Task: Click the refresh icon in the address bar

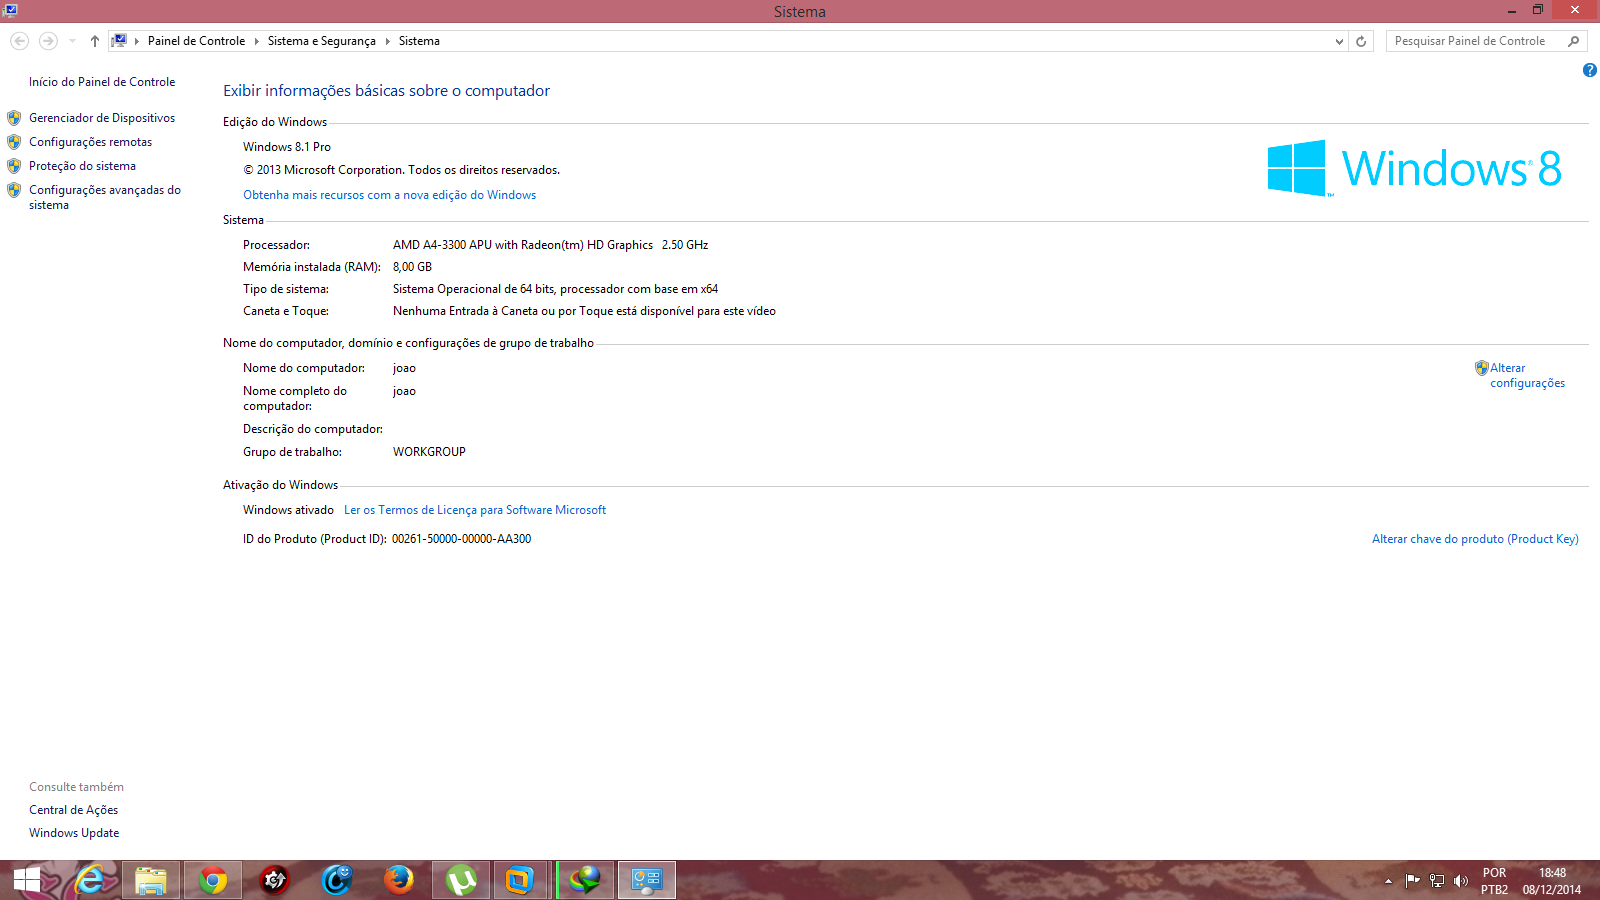Action: (x=1361, y=41)
